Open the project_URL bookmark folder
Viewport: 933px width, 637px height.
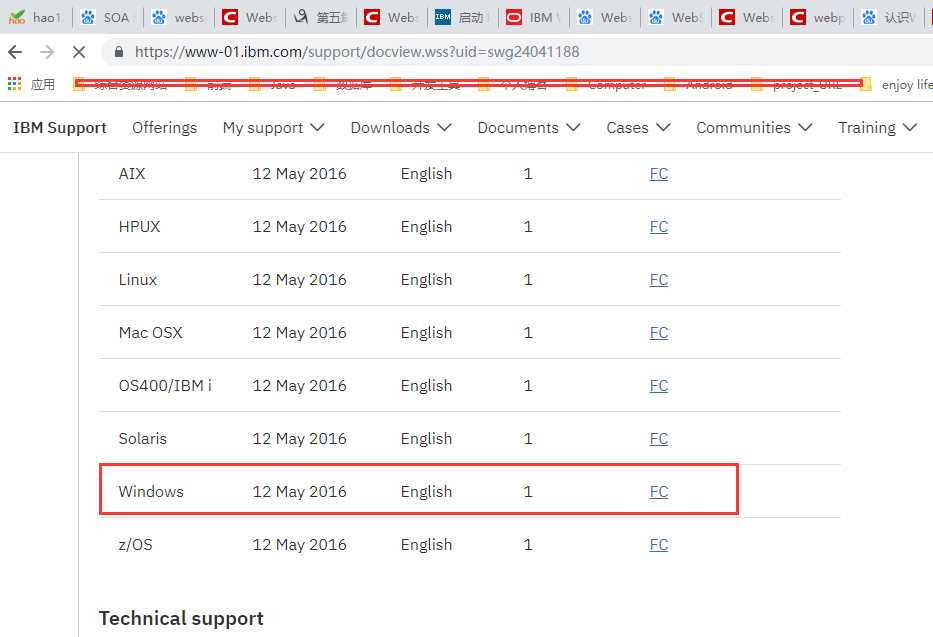pyautogui.click(x=799, y=84)
